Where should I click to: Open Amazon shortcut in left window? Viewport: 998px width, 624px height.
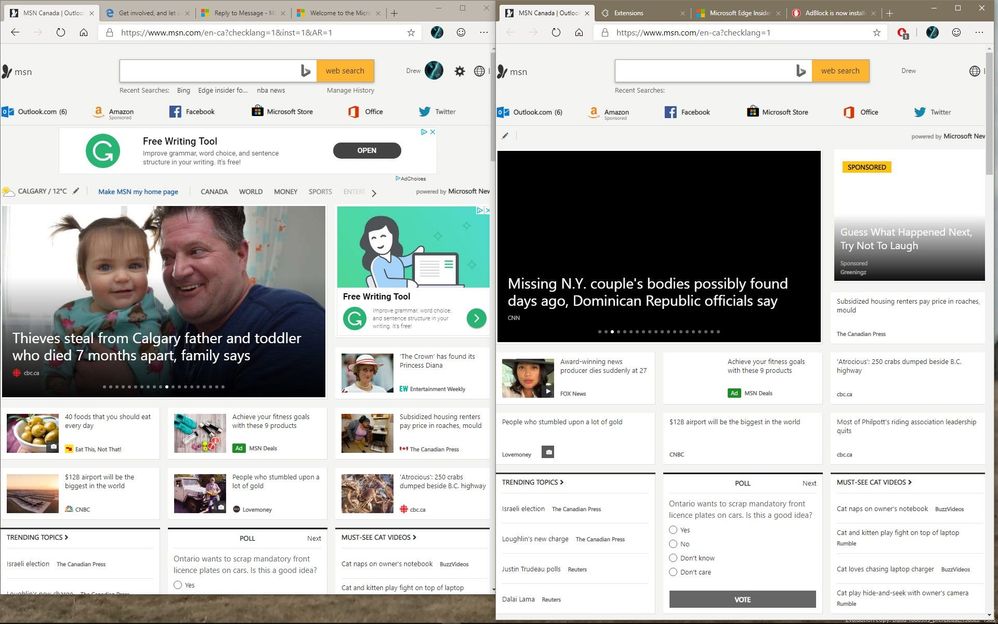tap(113, 112)
